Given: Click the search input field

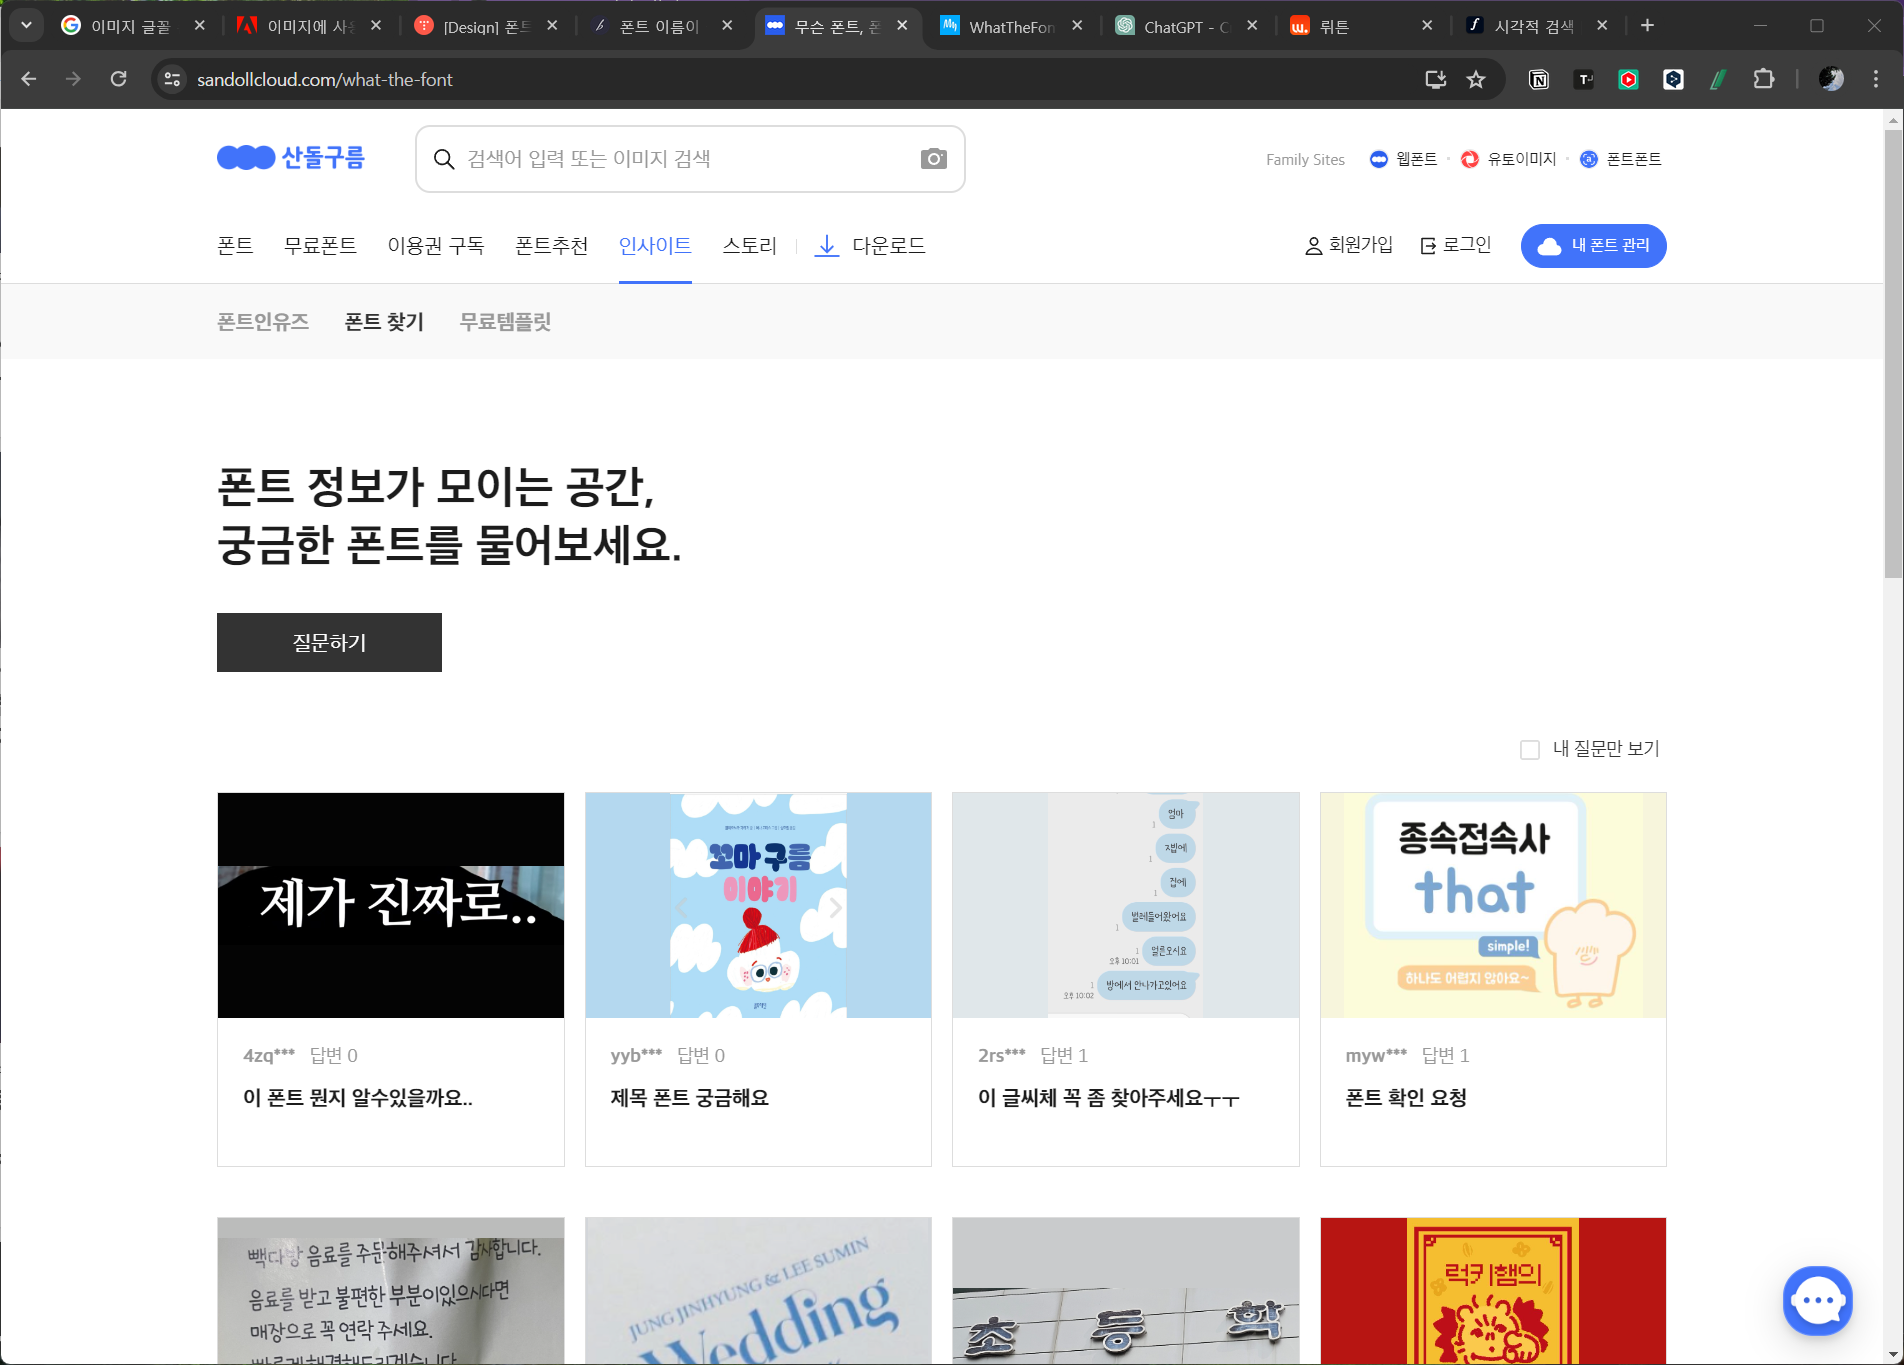Looking at the screenshot, I should pyautogui.click(x=690, y=159).
